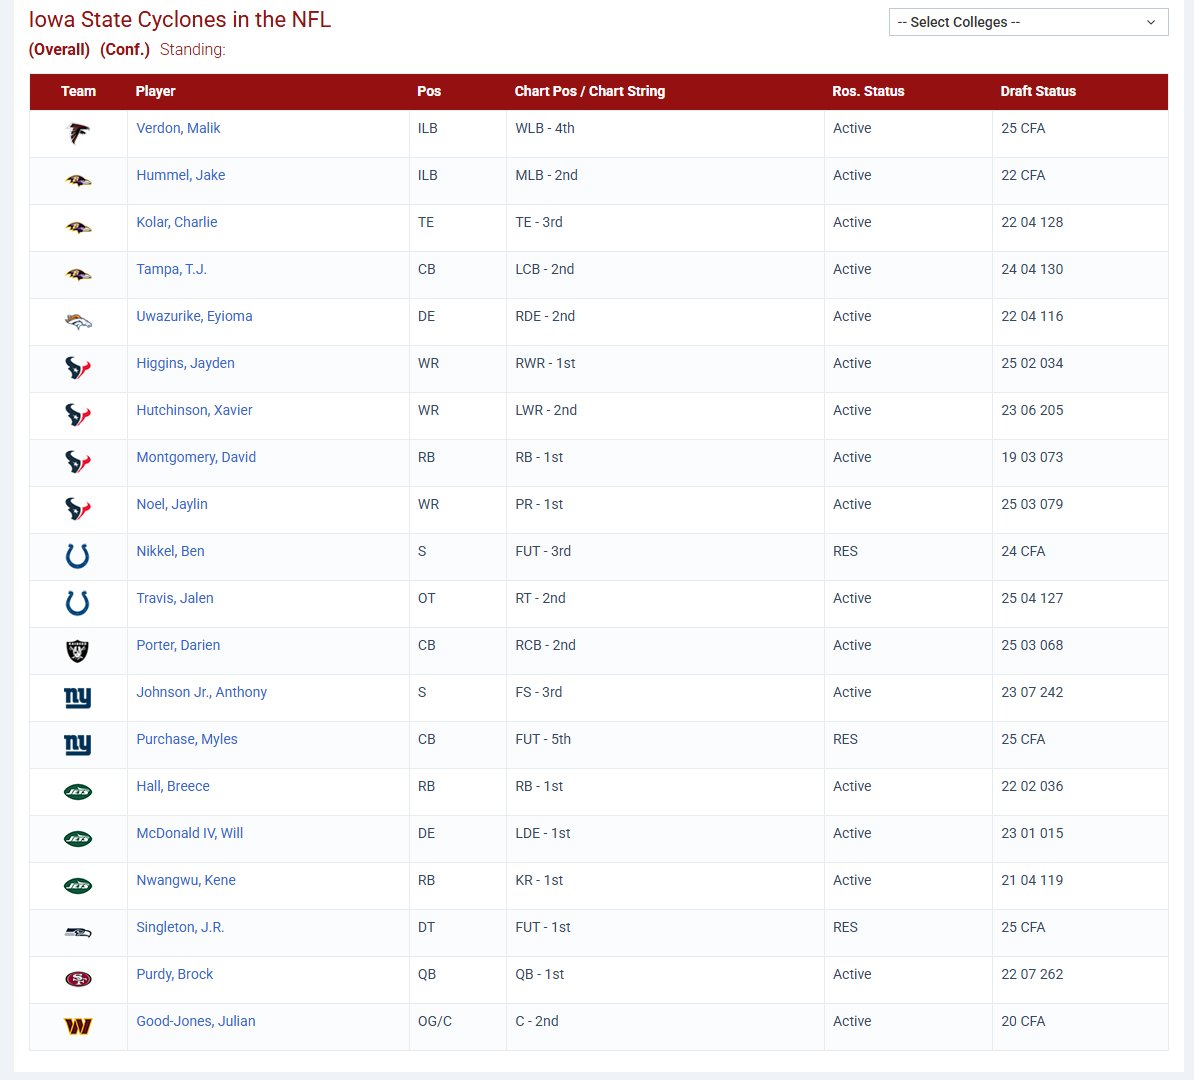The height and width of the screenshot is (1080, 1194).
Task: Open player link Tampa, T.J.
Action: (171, 270)
